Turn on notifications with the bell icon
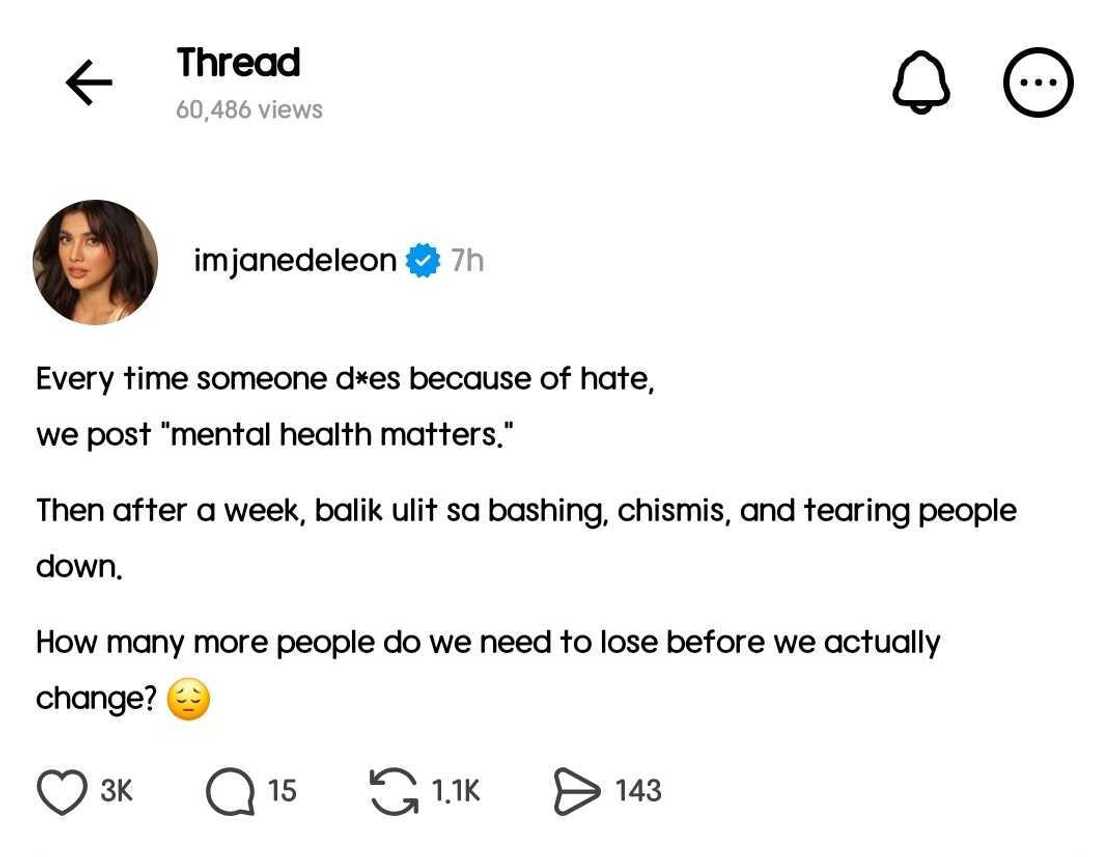 (x=920, y=83)
